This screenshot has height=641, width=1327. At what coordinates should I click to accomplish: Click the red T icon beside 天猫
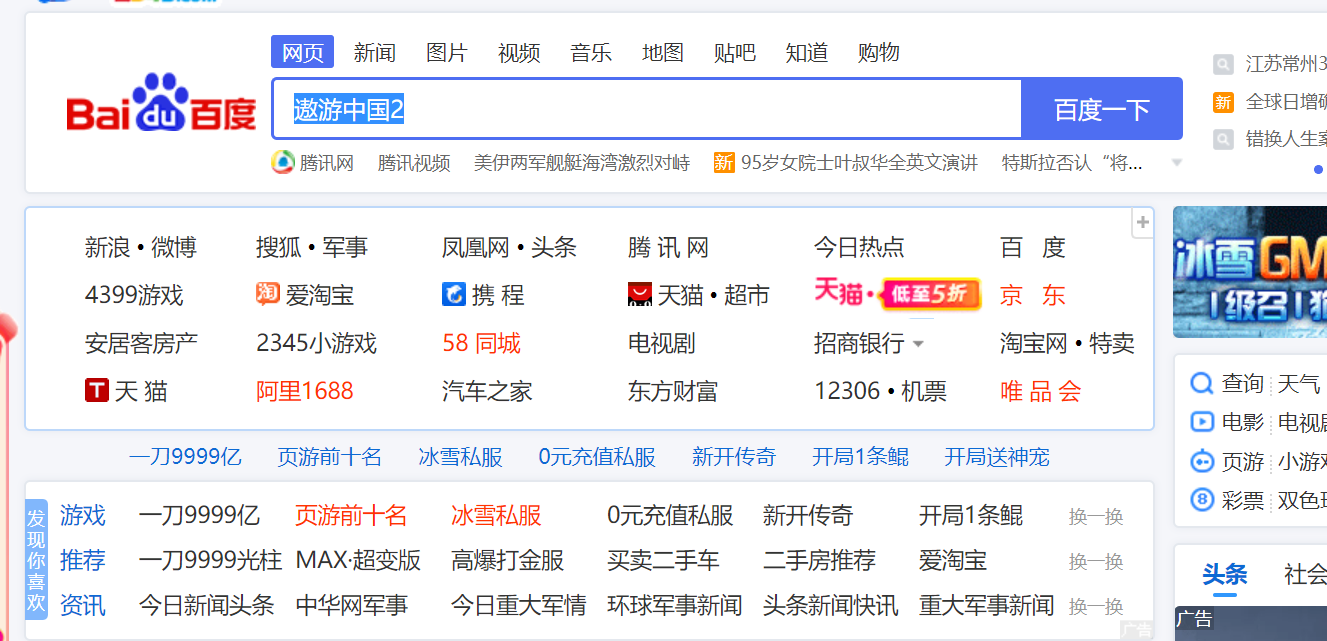coord(96,390)
